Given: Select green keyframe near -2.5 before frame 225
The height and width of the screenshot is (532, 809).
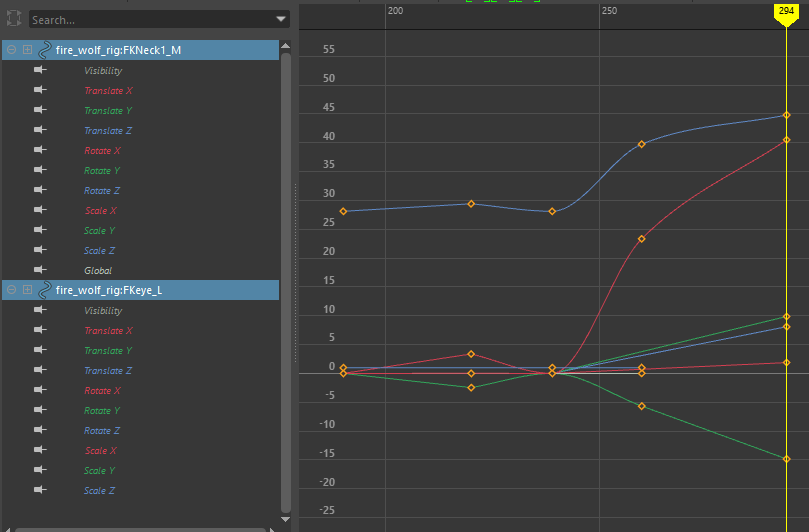Looking at the screenshot, I should [471, 388].
